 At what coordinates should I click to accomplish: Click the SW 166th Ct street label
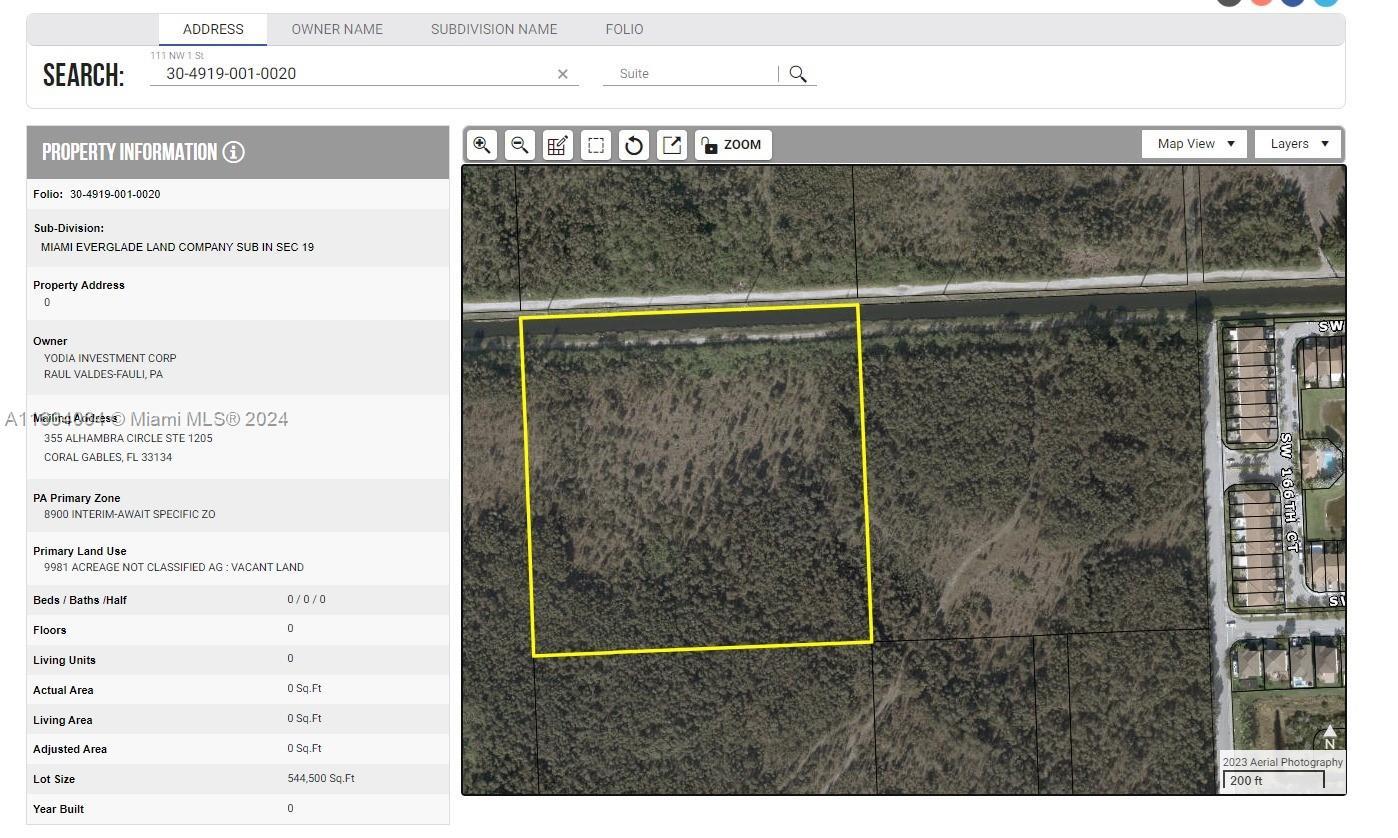1289,492
